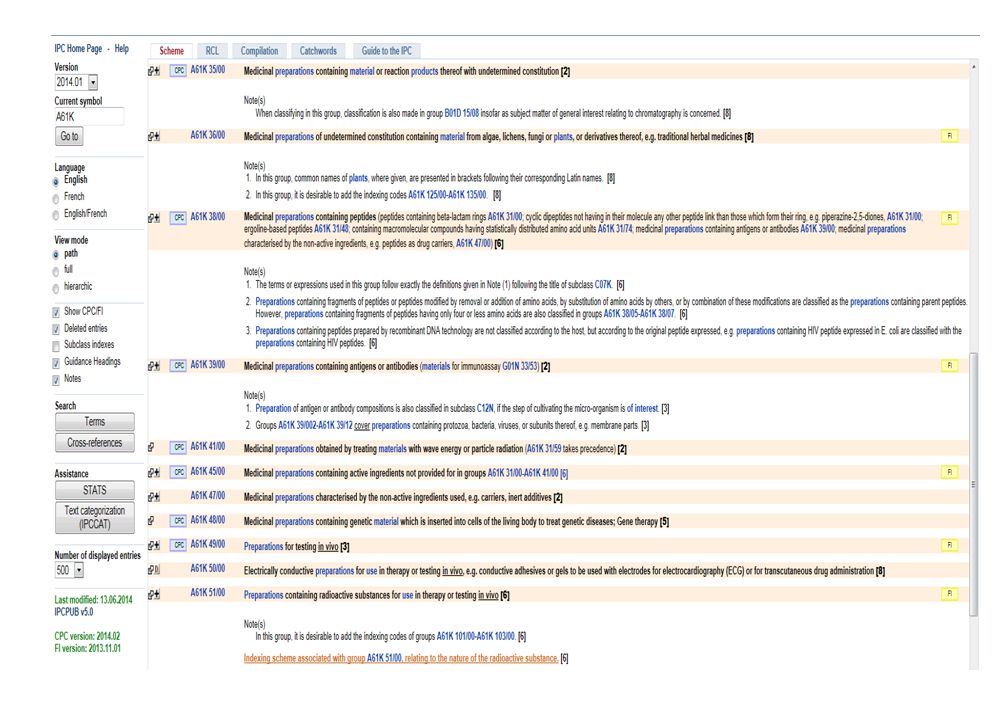Toggle Guidance Headings checkbox

tap(56, 364)
